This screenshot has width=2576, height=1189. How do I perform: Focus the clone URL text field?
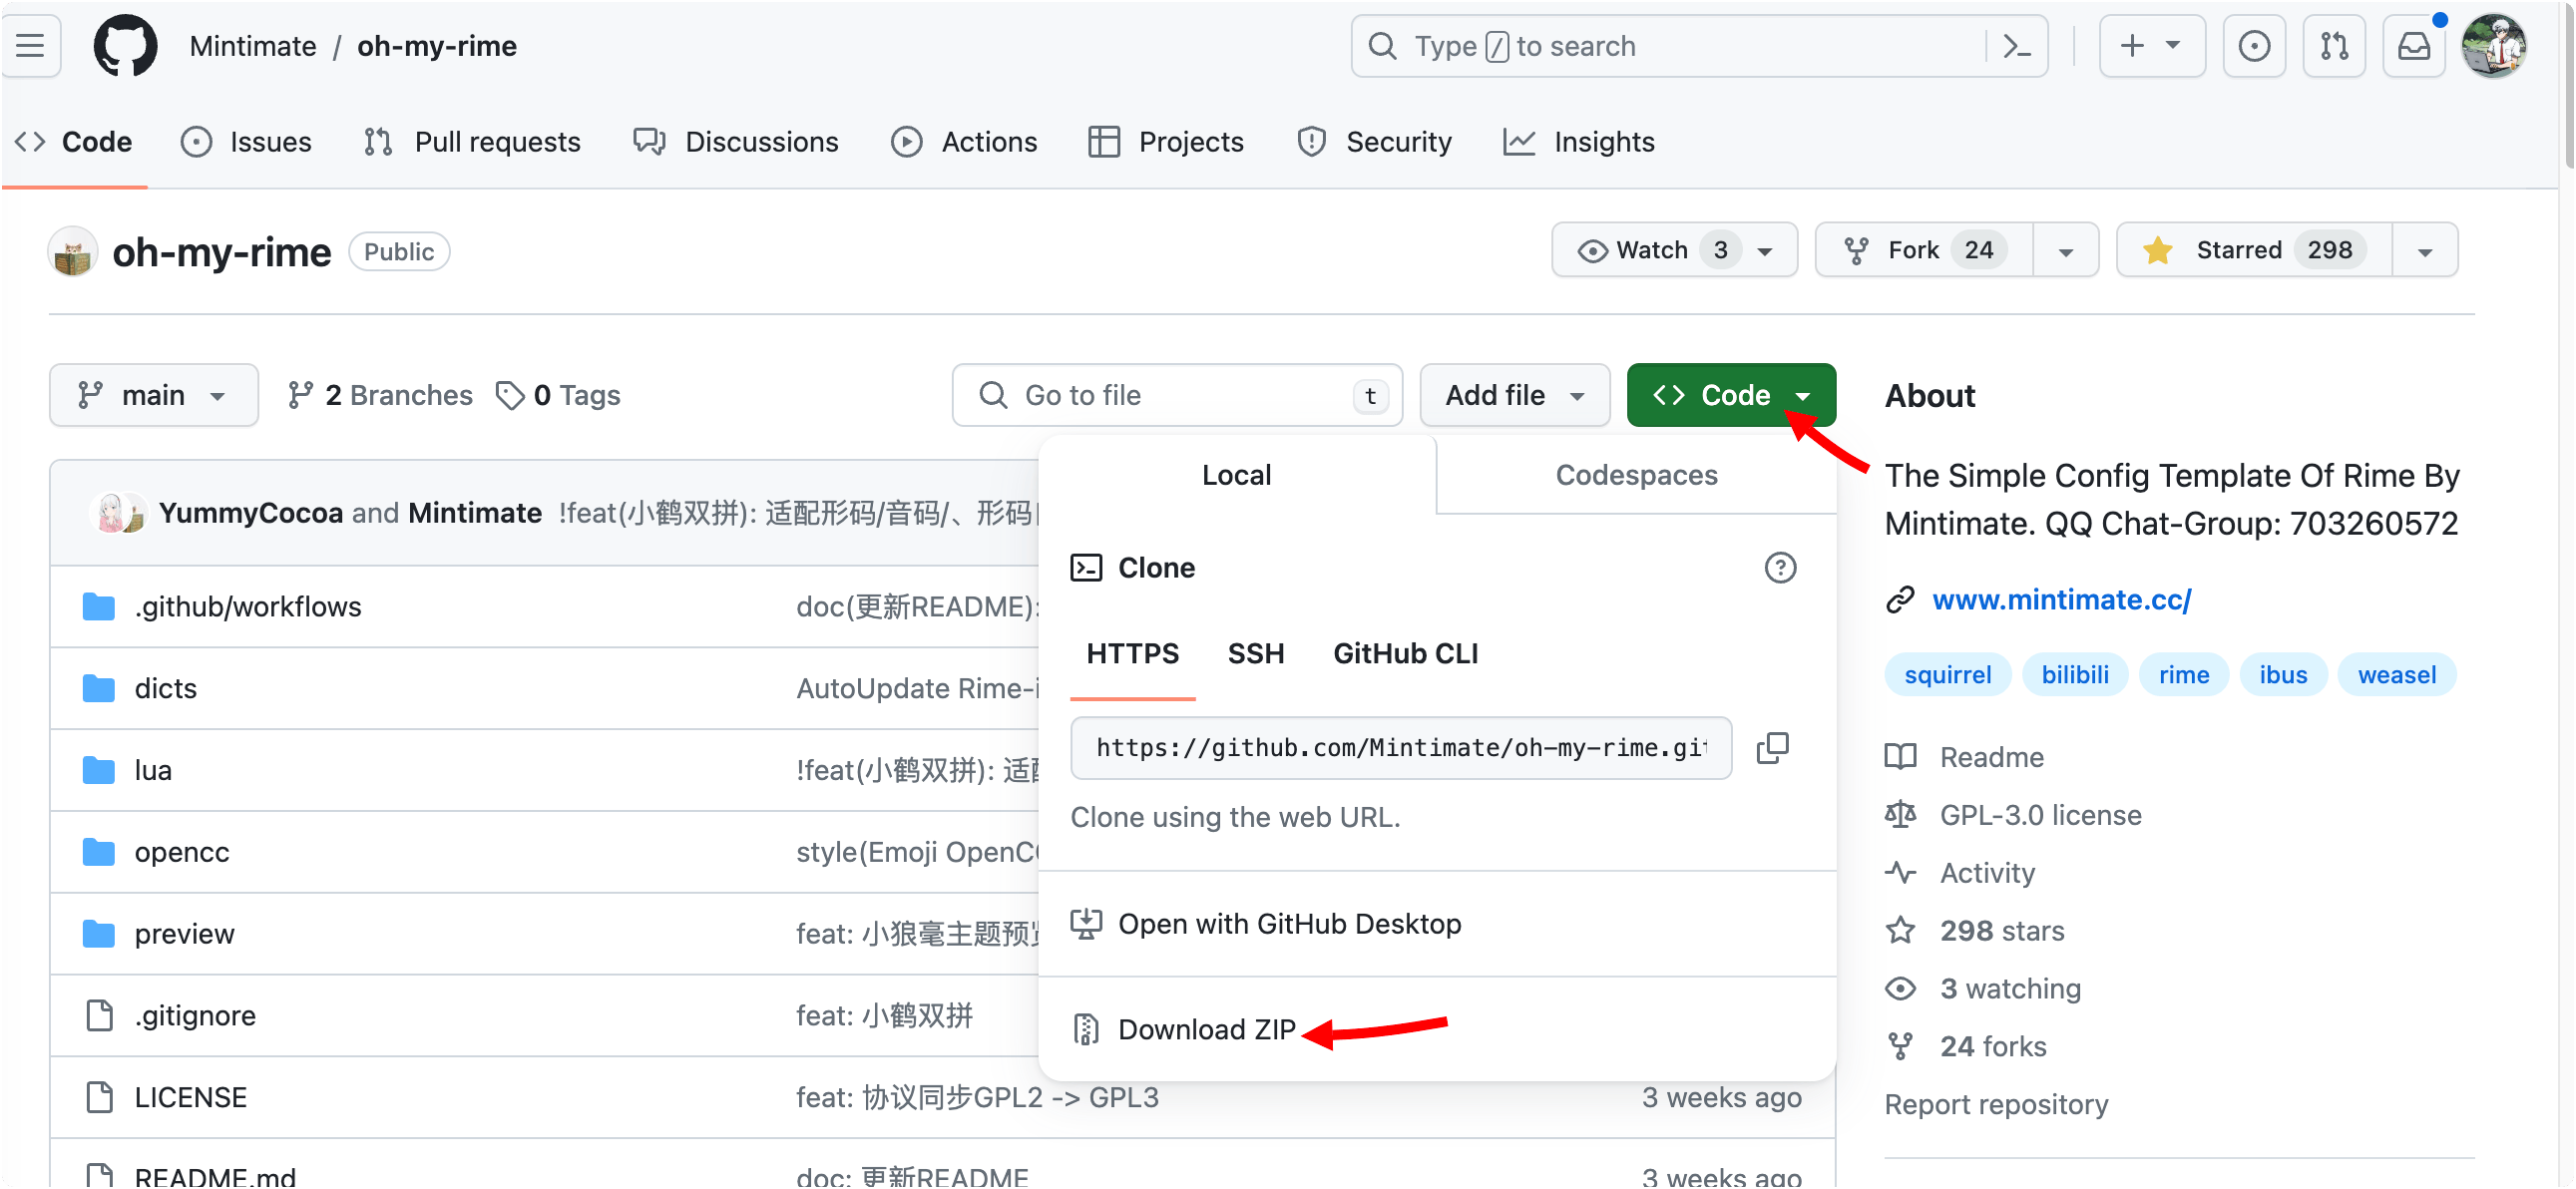point(1401,749)
